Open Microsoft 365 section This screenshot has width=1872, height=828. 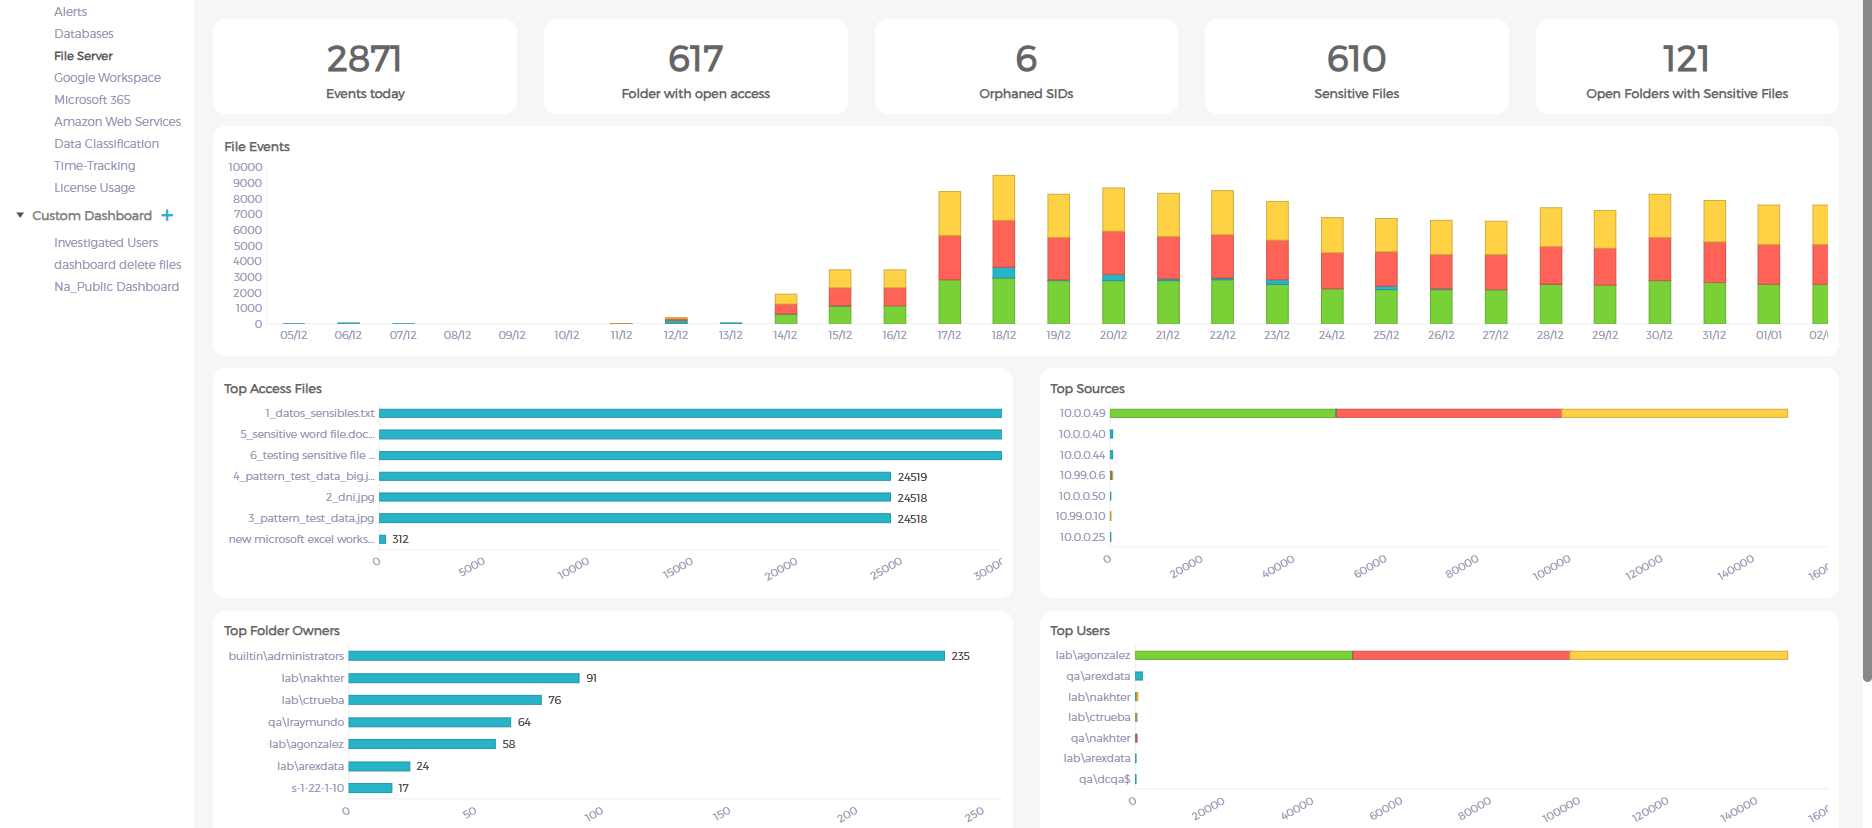[92, 100]
